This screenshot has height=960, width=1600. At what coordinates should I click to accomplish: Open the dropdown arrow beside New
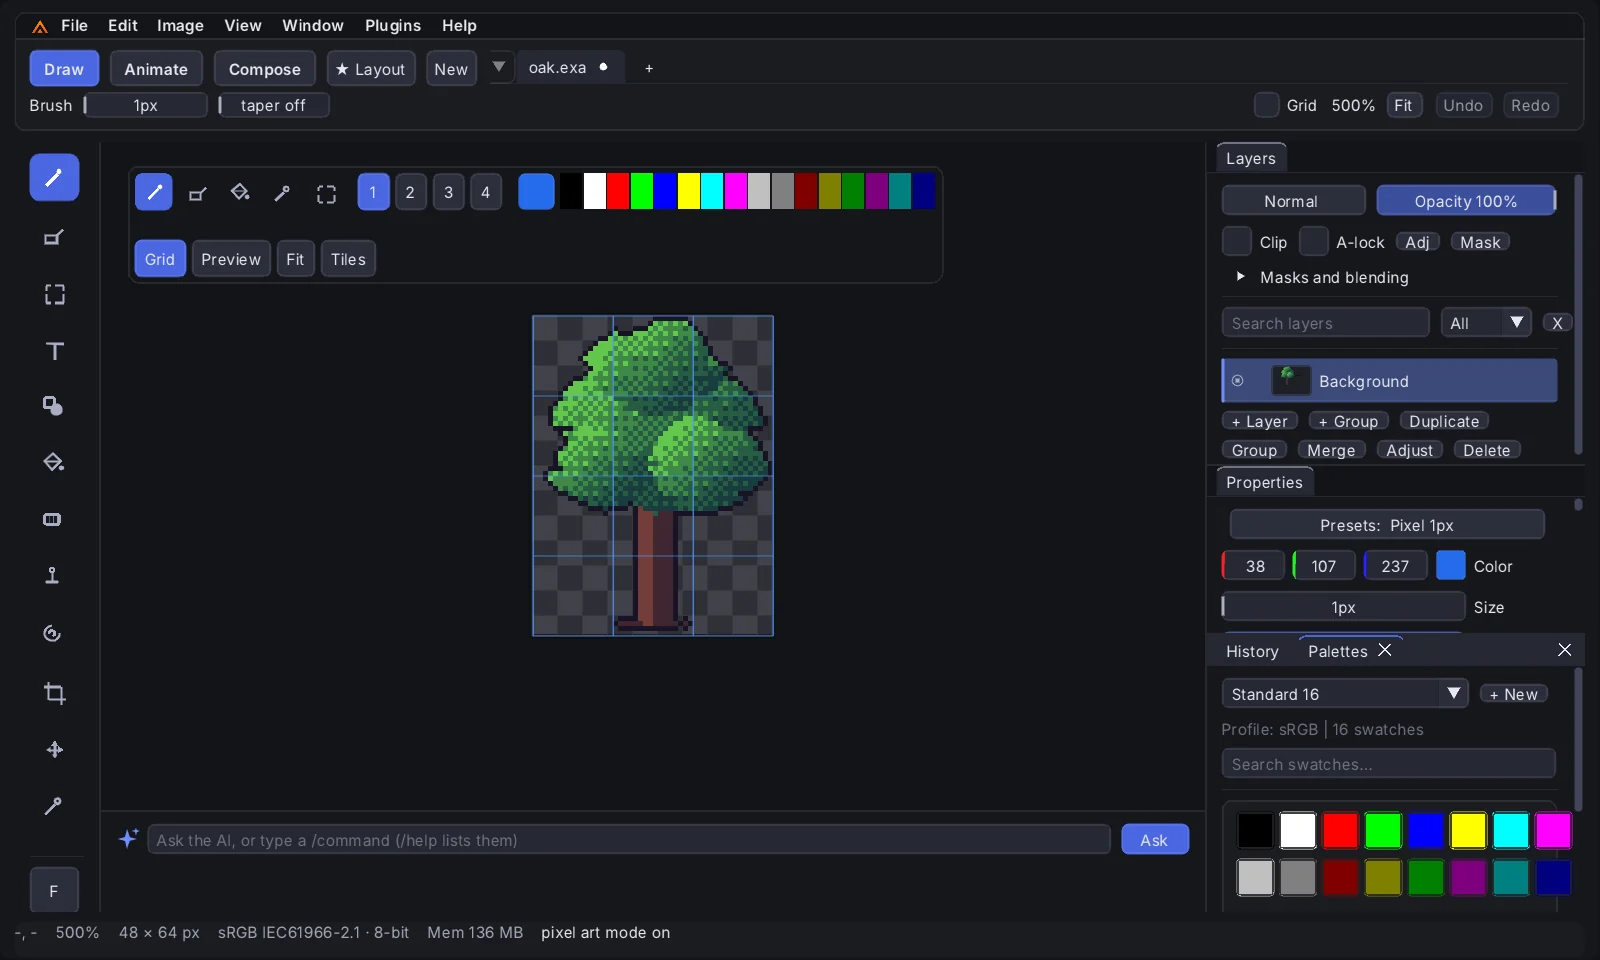pyautogui.click(x=499, y=67)
